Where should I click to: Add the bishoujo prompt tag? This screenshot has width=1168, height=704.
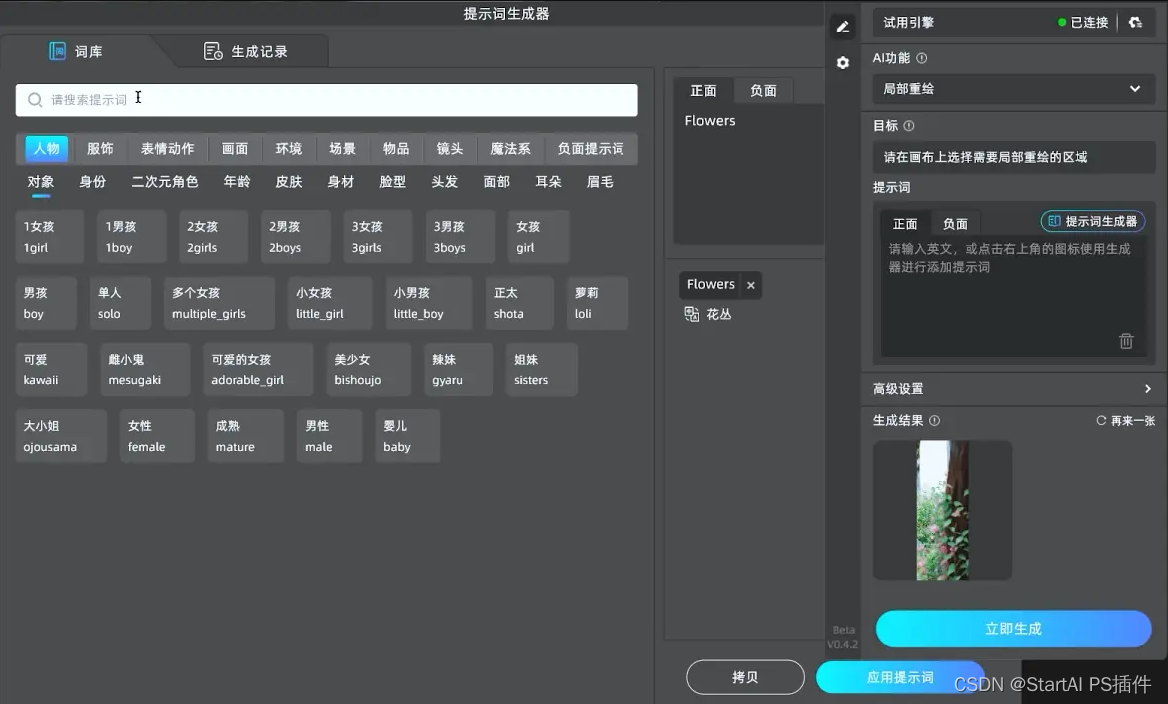pyautogui.click(x=368, y=370)
